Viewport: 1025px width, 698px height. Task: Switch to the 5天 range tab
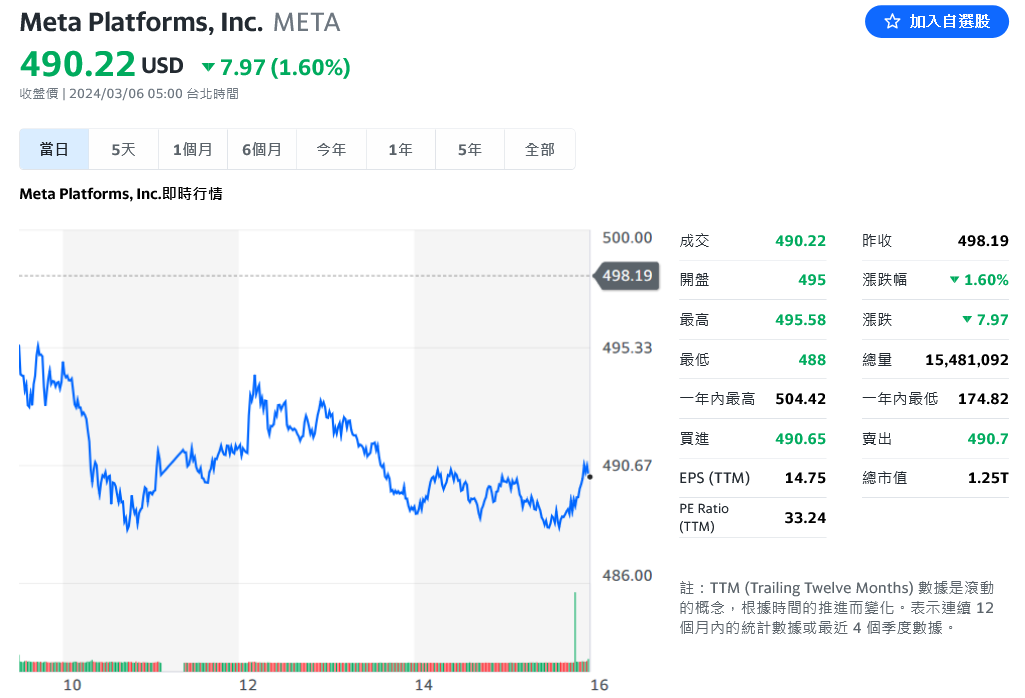tap(124, 150)
